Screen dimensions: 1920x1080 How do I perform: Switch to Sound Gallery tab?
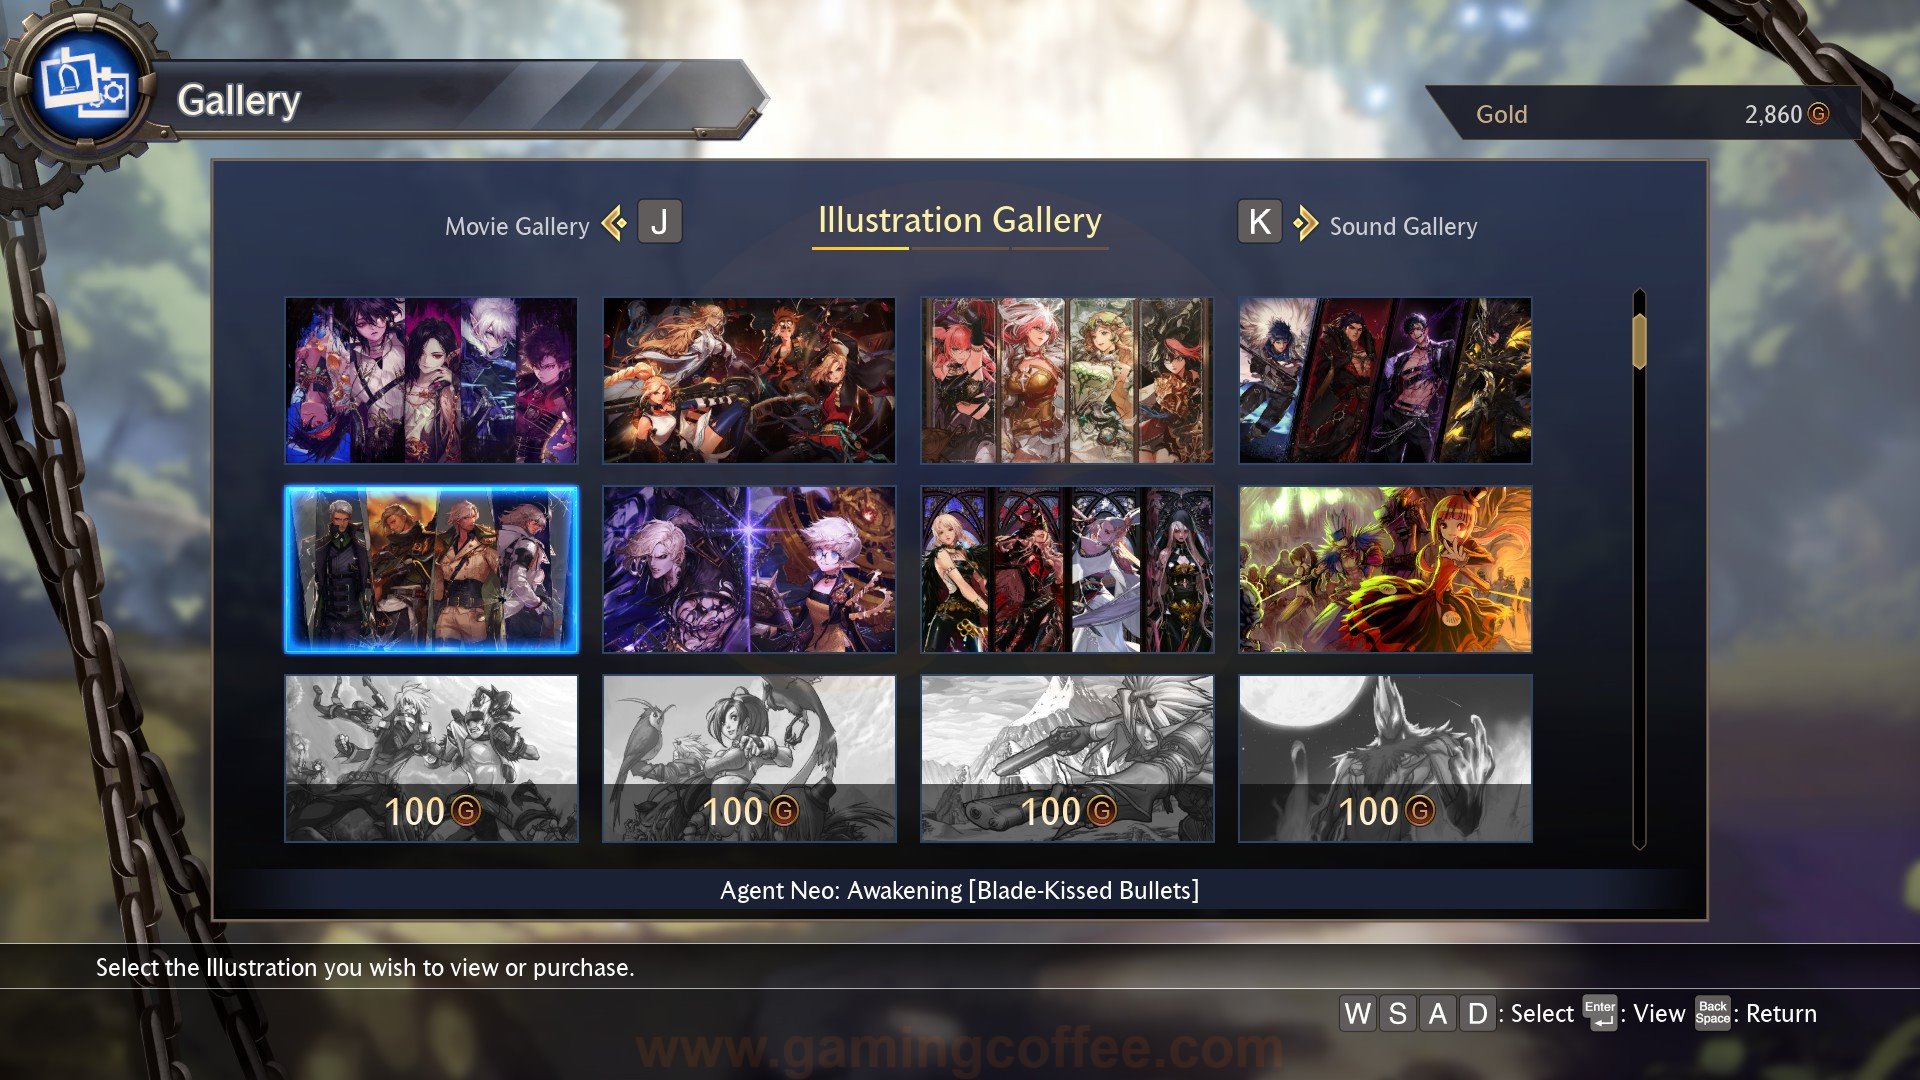(1403, 226)
